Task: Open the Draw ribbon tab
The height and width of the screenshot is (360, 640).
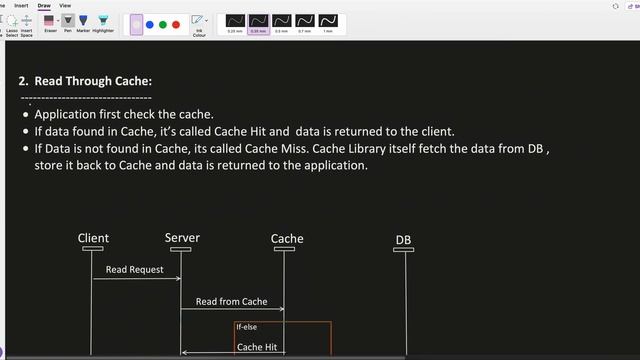Action: tap(44, 6)
